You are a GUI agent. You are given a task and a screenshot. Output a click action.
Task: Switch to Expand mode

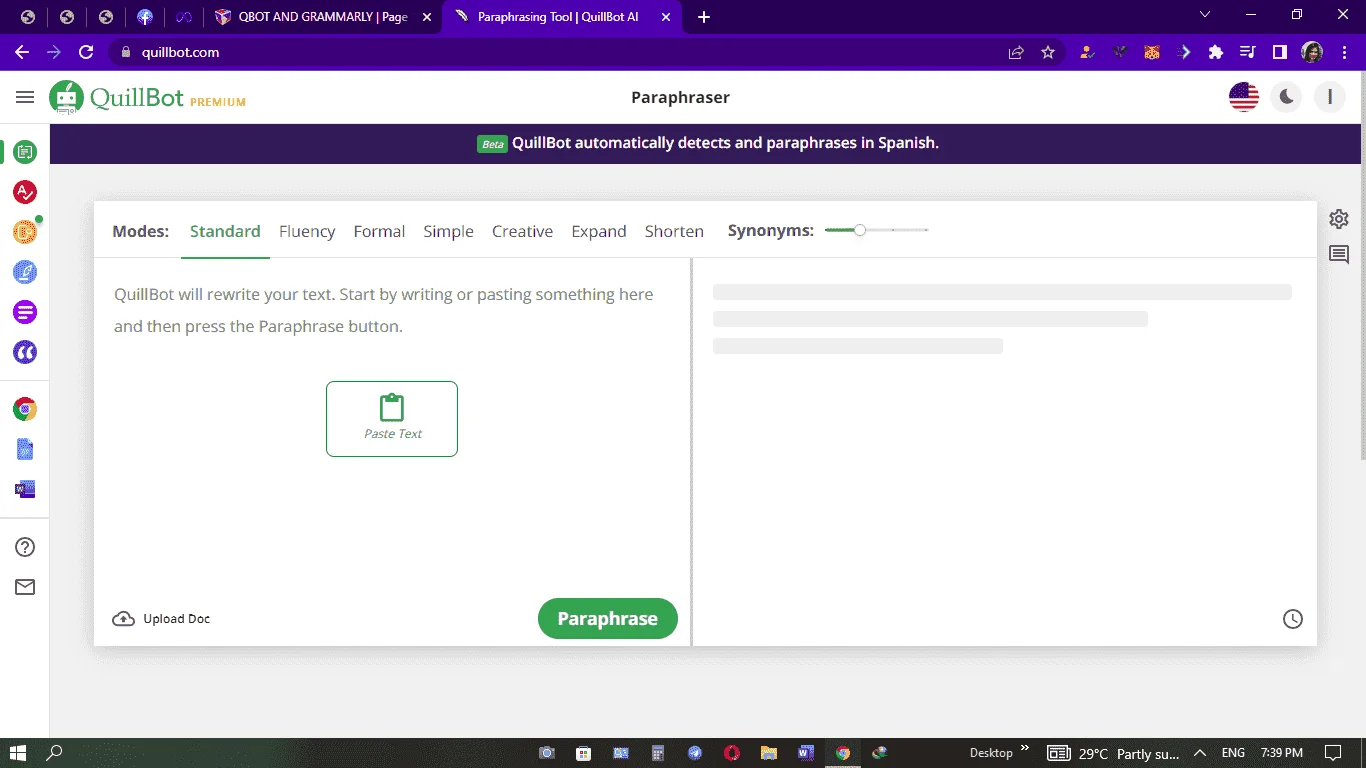599,231
